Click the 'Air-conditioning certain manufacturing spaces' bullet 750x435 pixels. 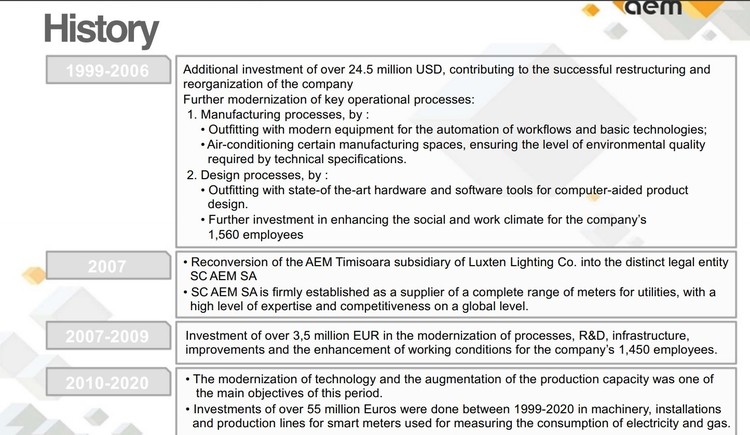(453, 152)
